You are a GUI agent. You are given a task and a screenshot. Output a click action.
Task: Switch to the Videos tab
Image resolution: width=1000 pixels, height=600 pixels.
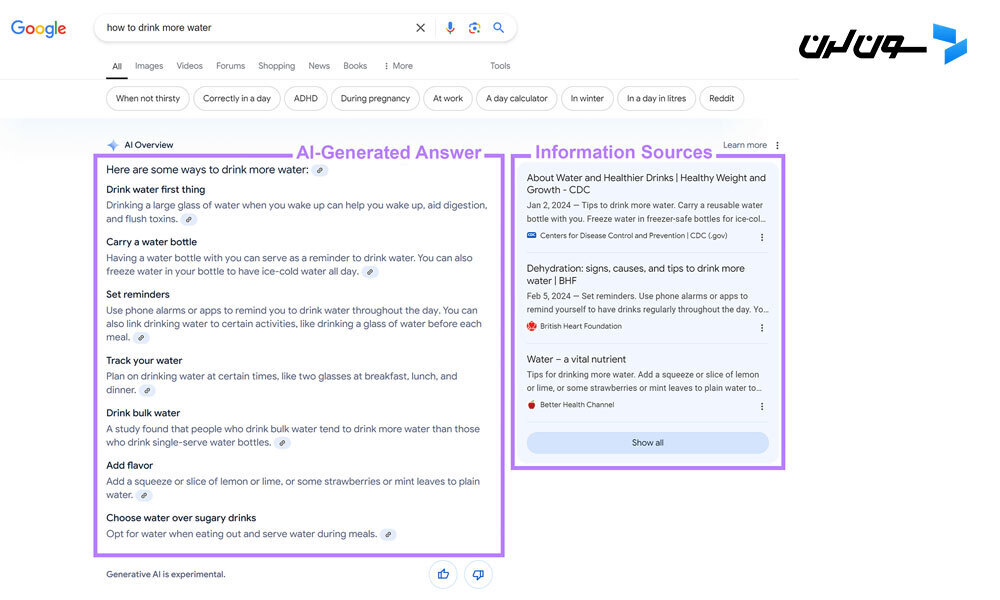[x=189, y=66]
